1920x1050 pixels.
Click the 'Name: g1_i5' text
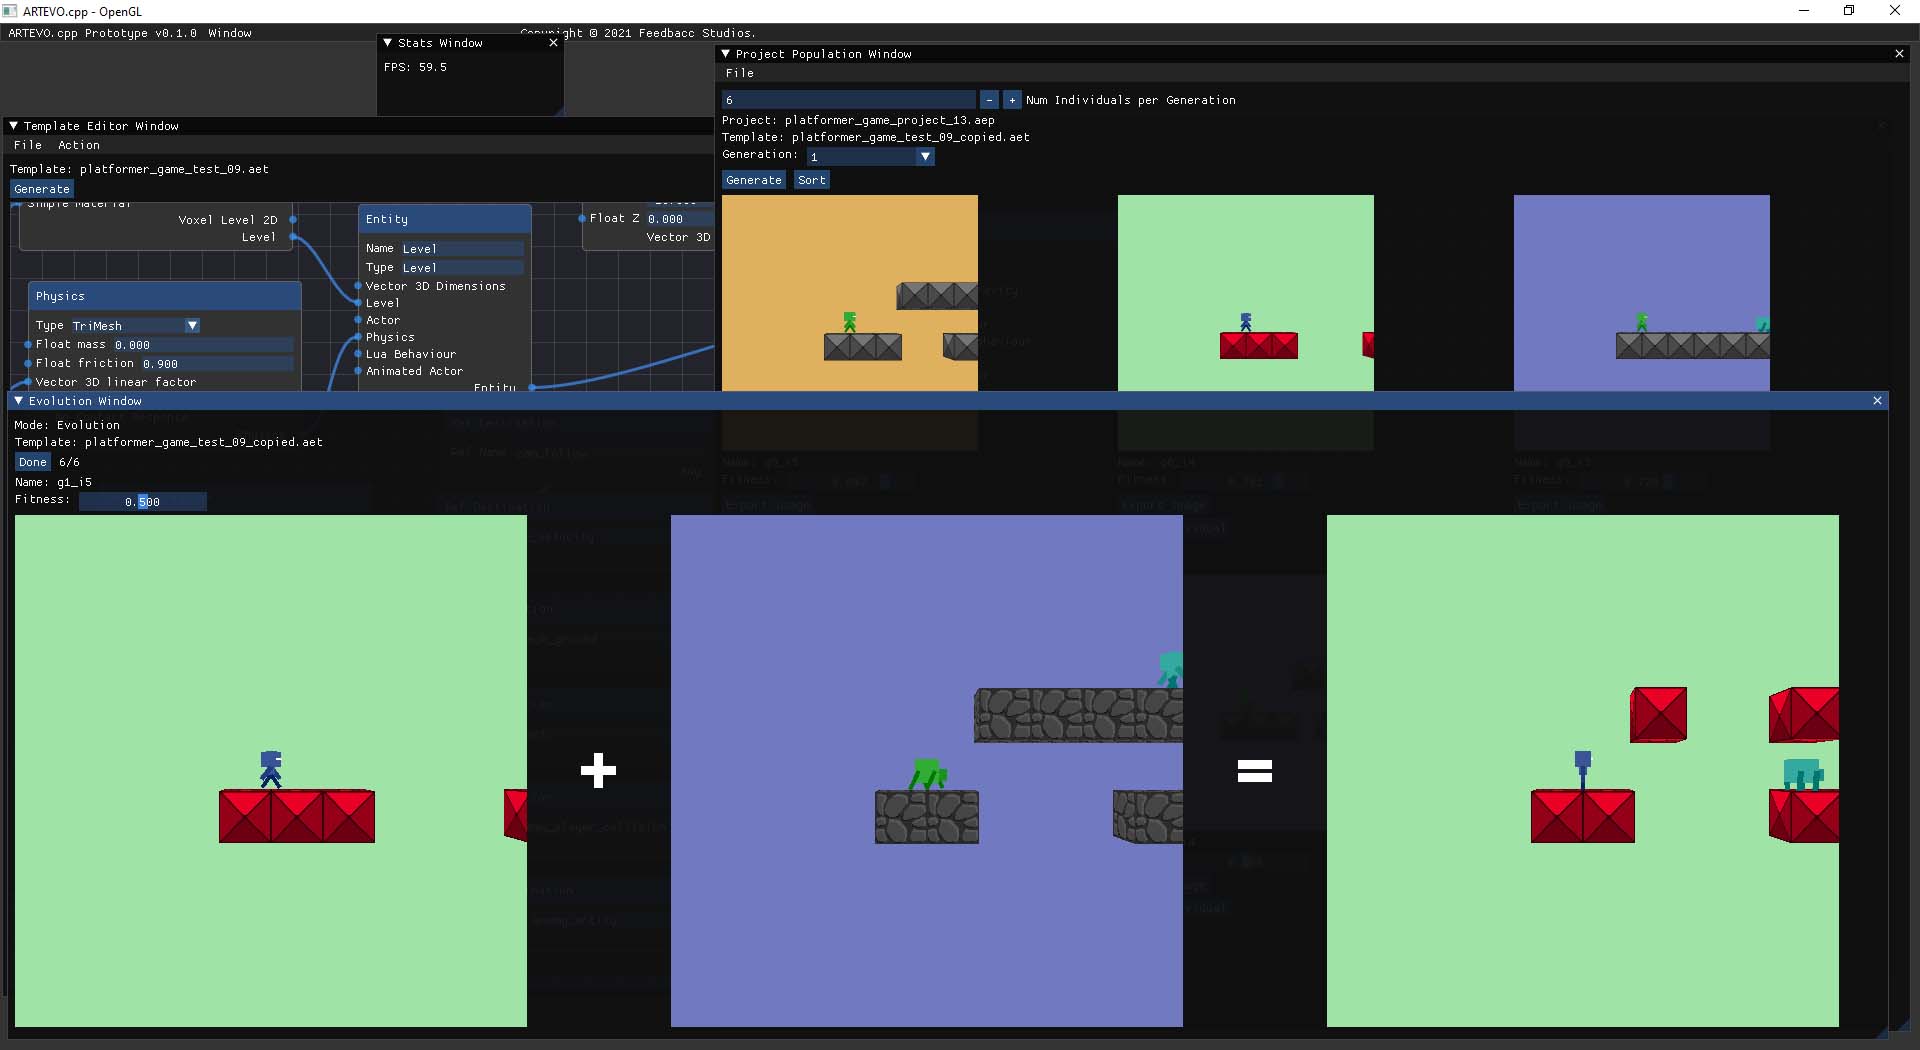click(53, 482)
